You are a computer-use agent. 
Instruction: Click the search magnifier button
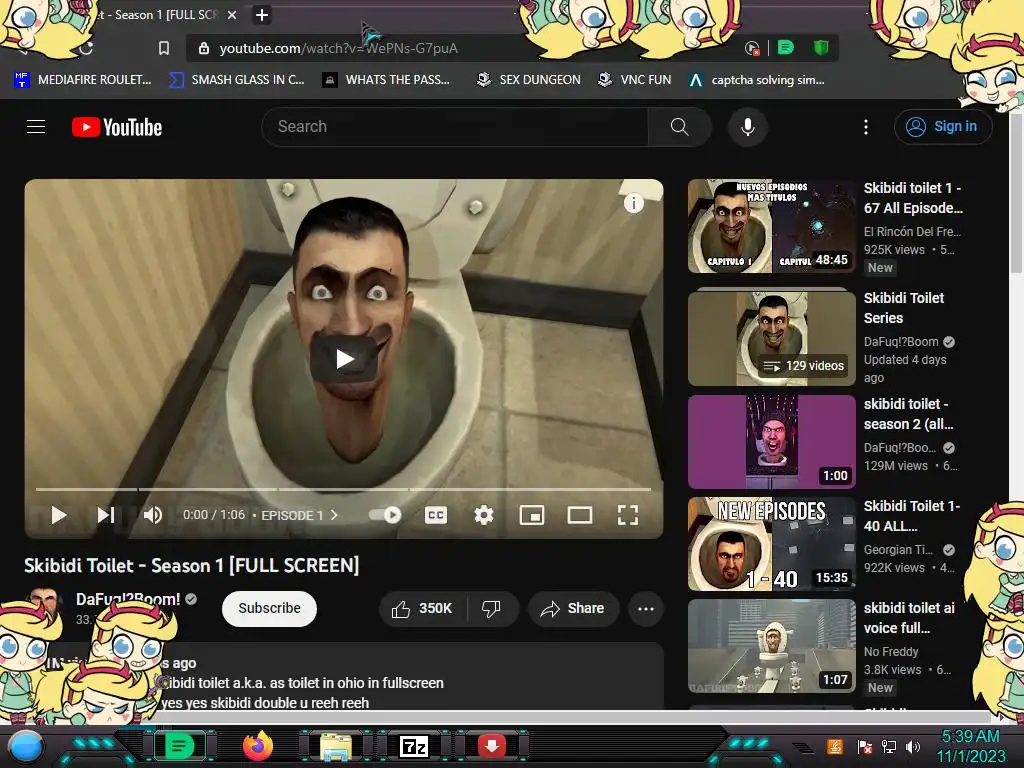(x=679, y=127)
